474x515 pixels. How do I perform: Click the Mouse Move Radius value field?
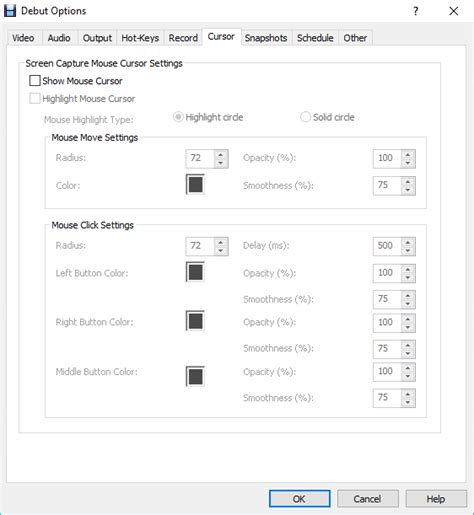(200, 159)
